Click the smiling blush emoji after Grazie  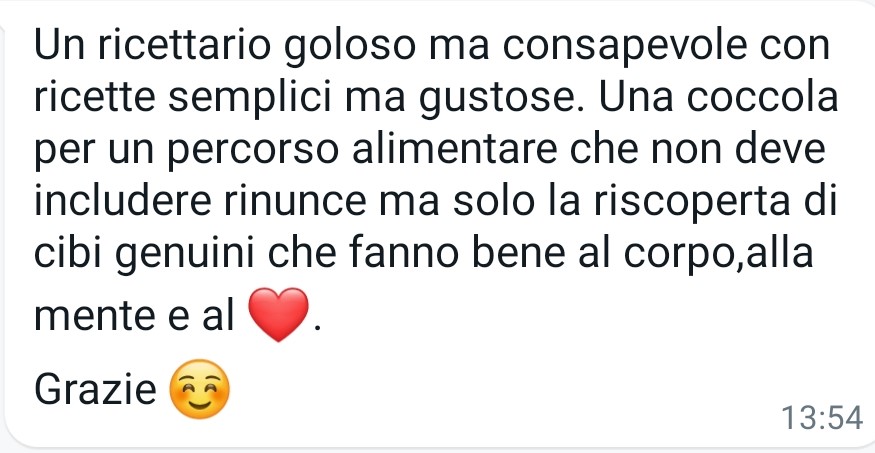click(200, 389)
